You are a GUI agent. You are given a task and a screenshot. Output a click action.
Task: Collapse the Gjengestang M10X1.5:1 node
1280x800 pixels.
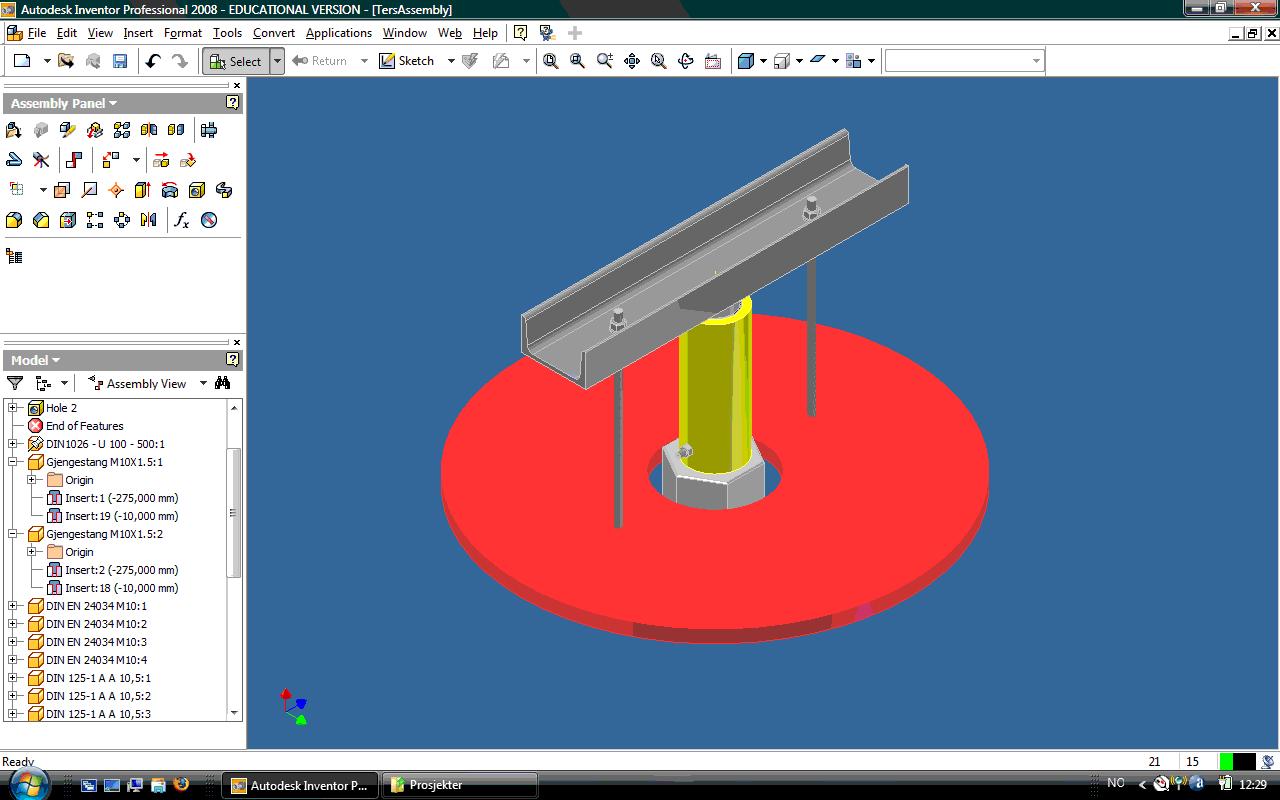point(13,462)
